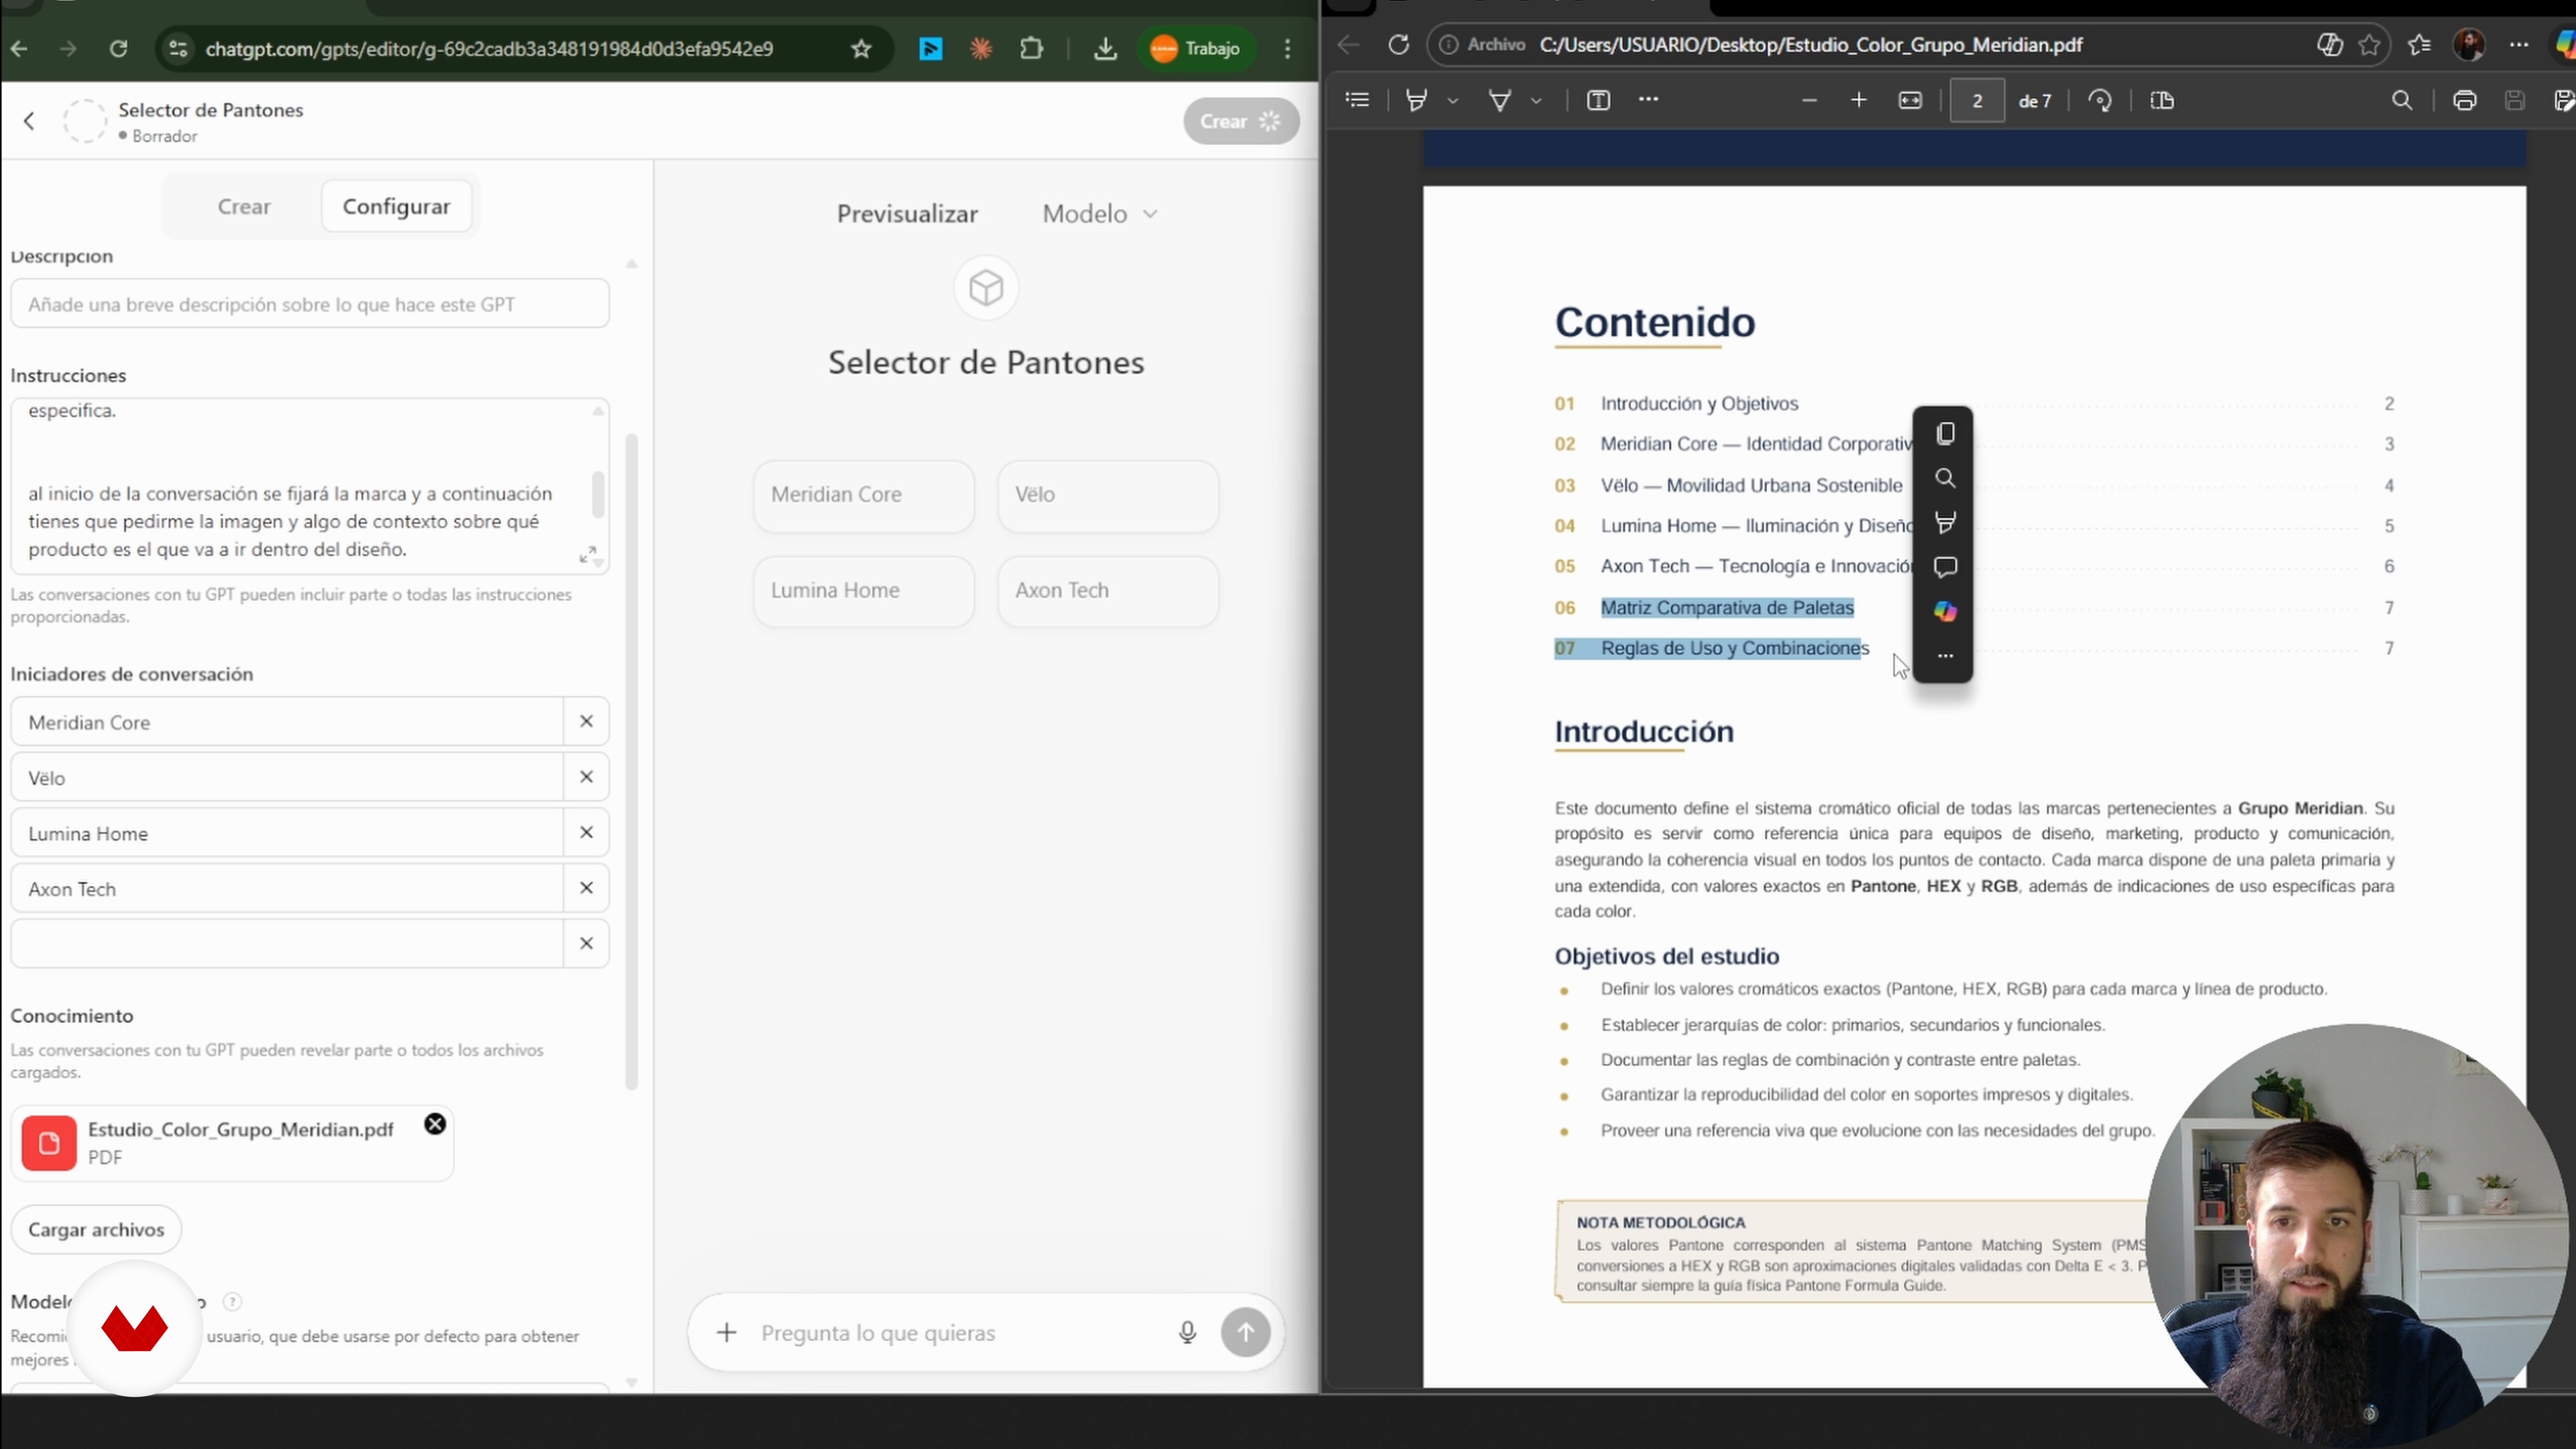Open Chrome three-dot menu

point(1288,48)
